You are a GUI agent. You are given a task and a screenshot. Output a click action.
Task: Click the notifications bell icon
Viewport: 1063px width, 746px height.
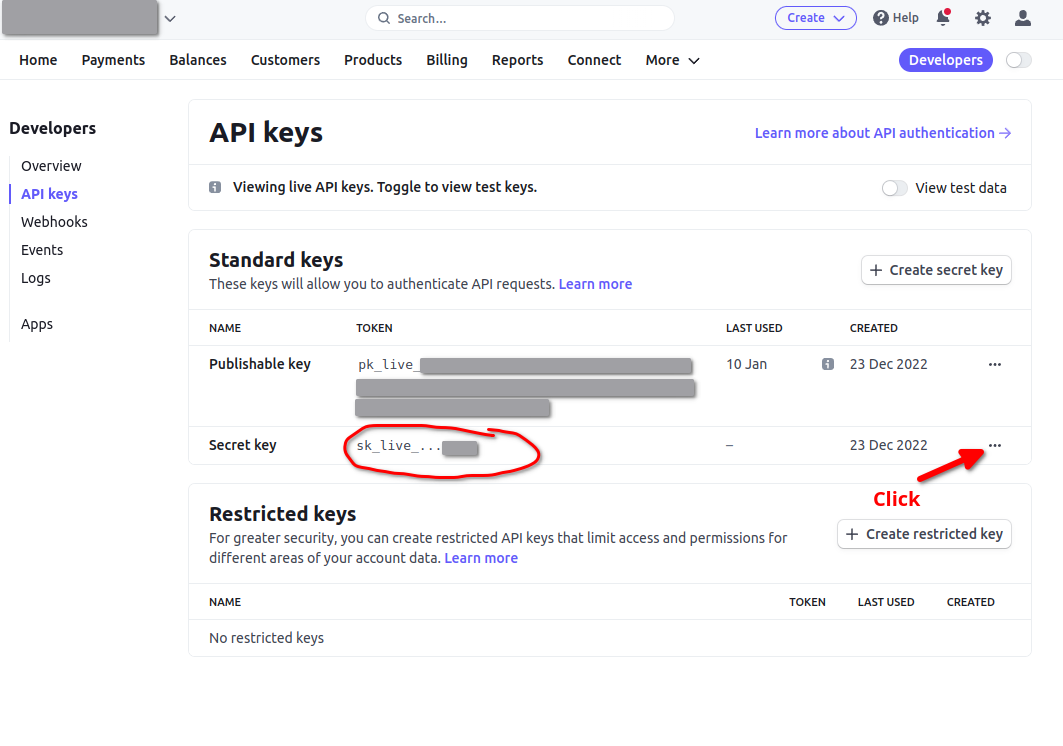click(942, 18)
